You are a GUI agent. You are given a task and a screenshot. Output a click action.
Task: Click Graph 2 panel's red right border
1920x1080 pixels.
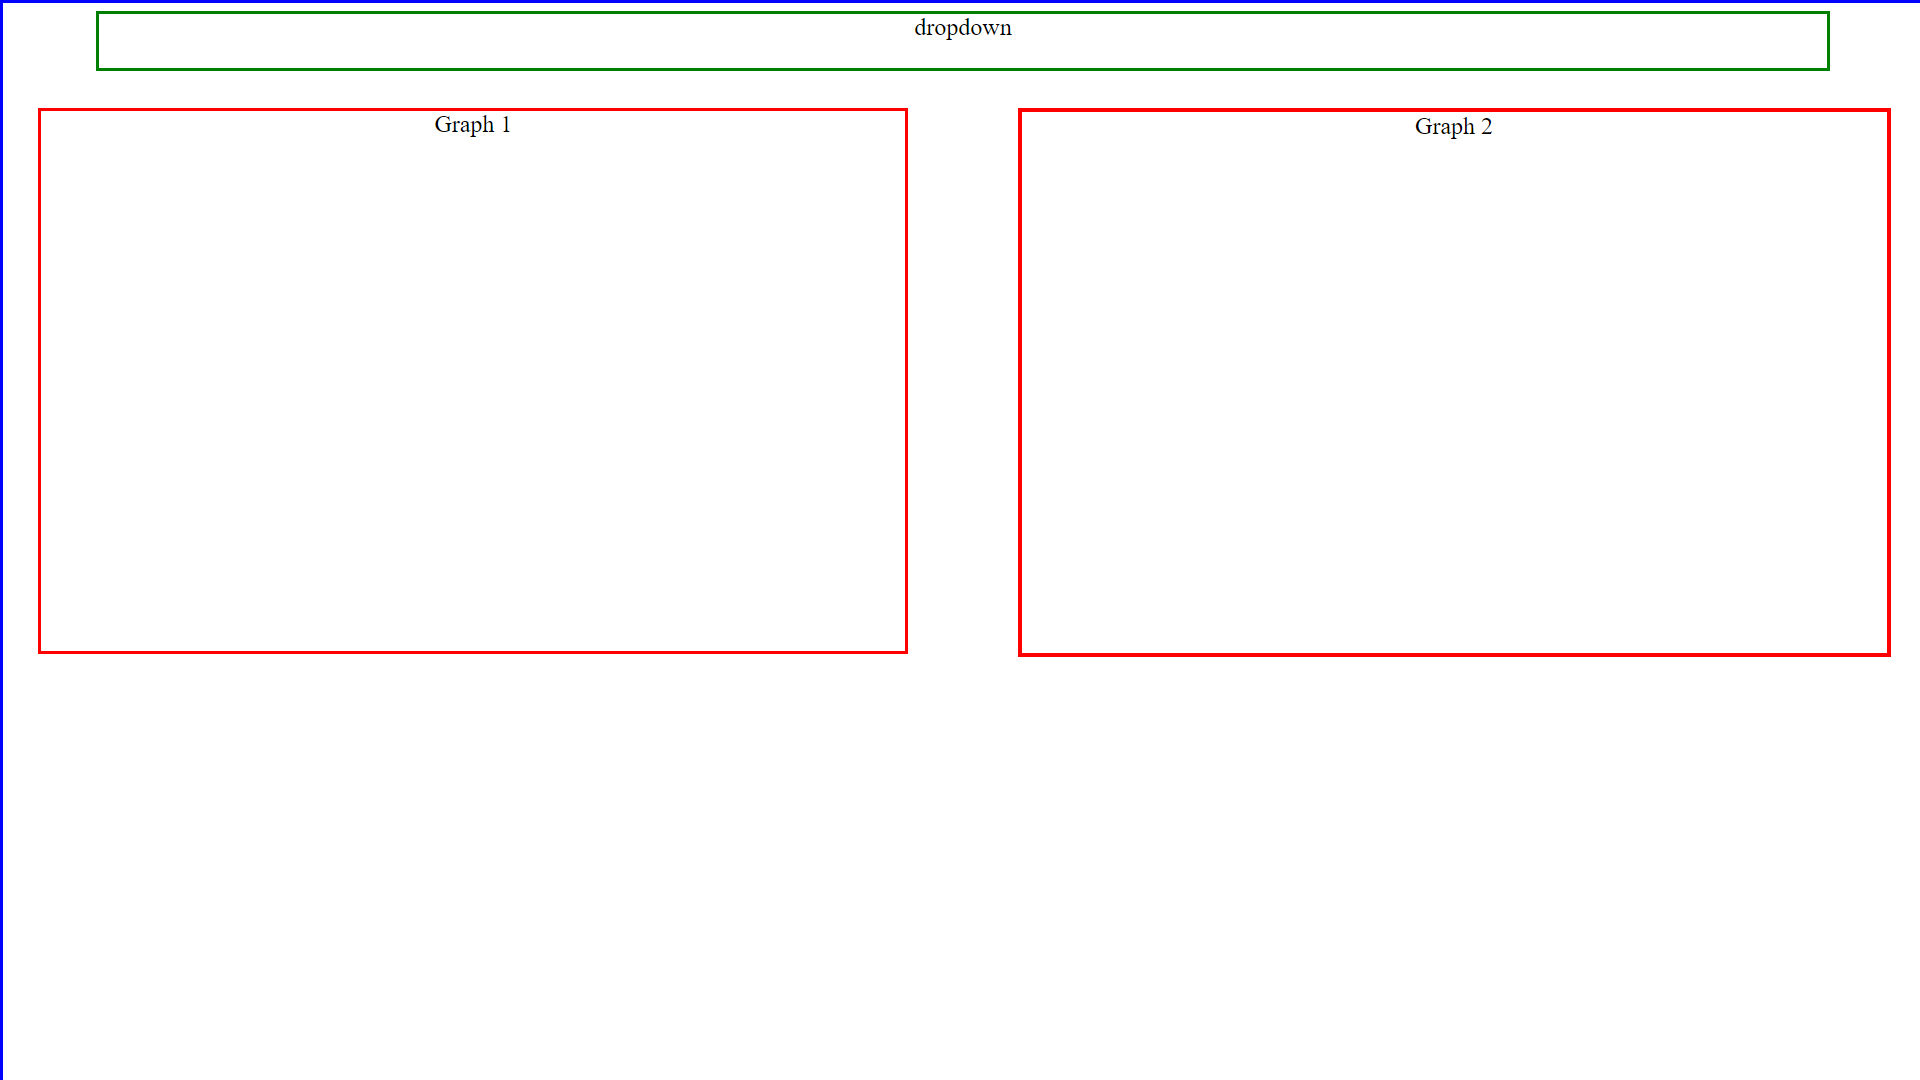pos(1888,380)
